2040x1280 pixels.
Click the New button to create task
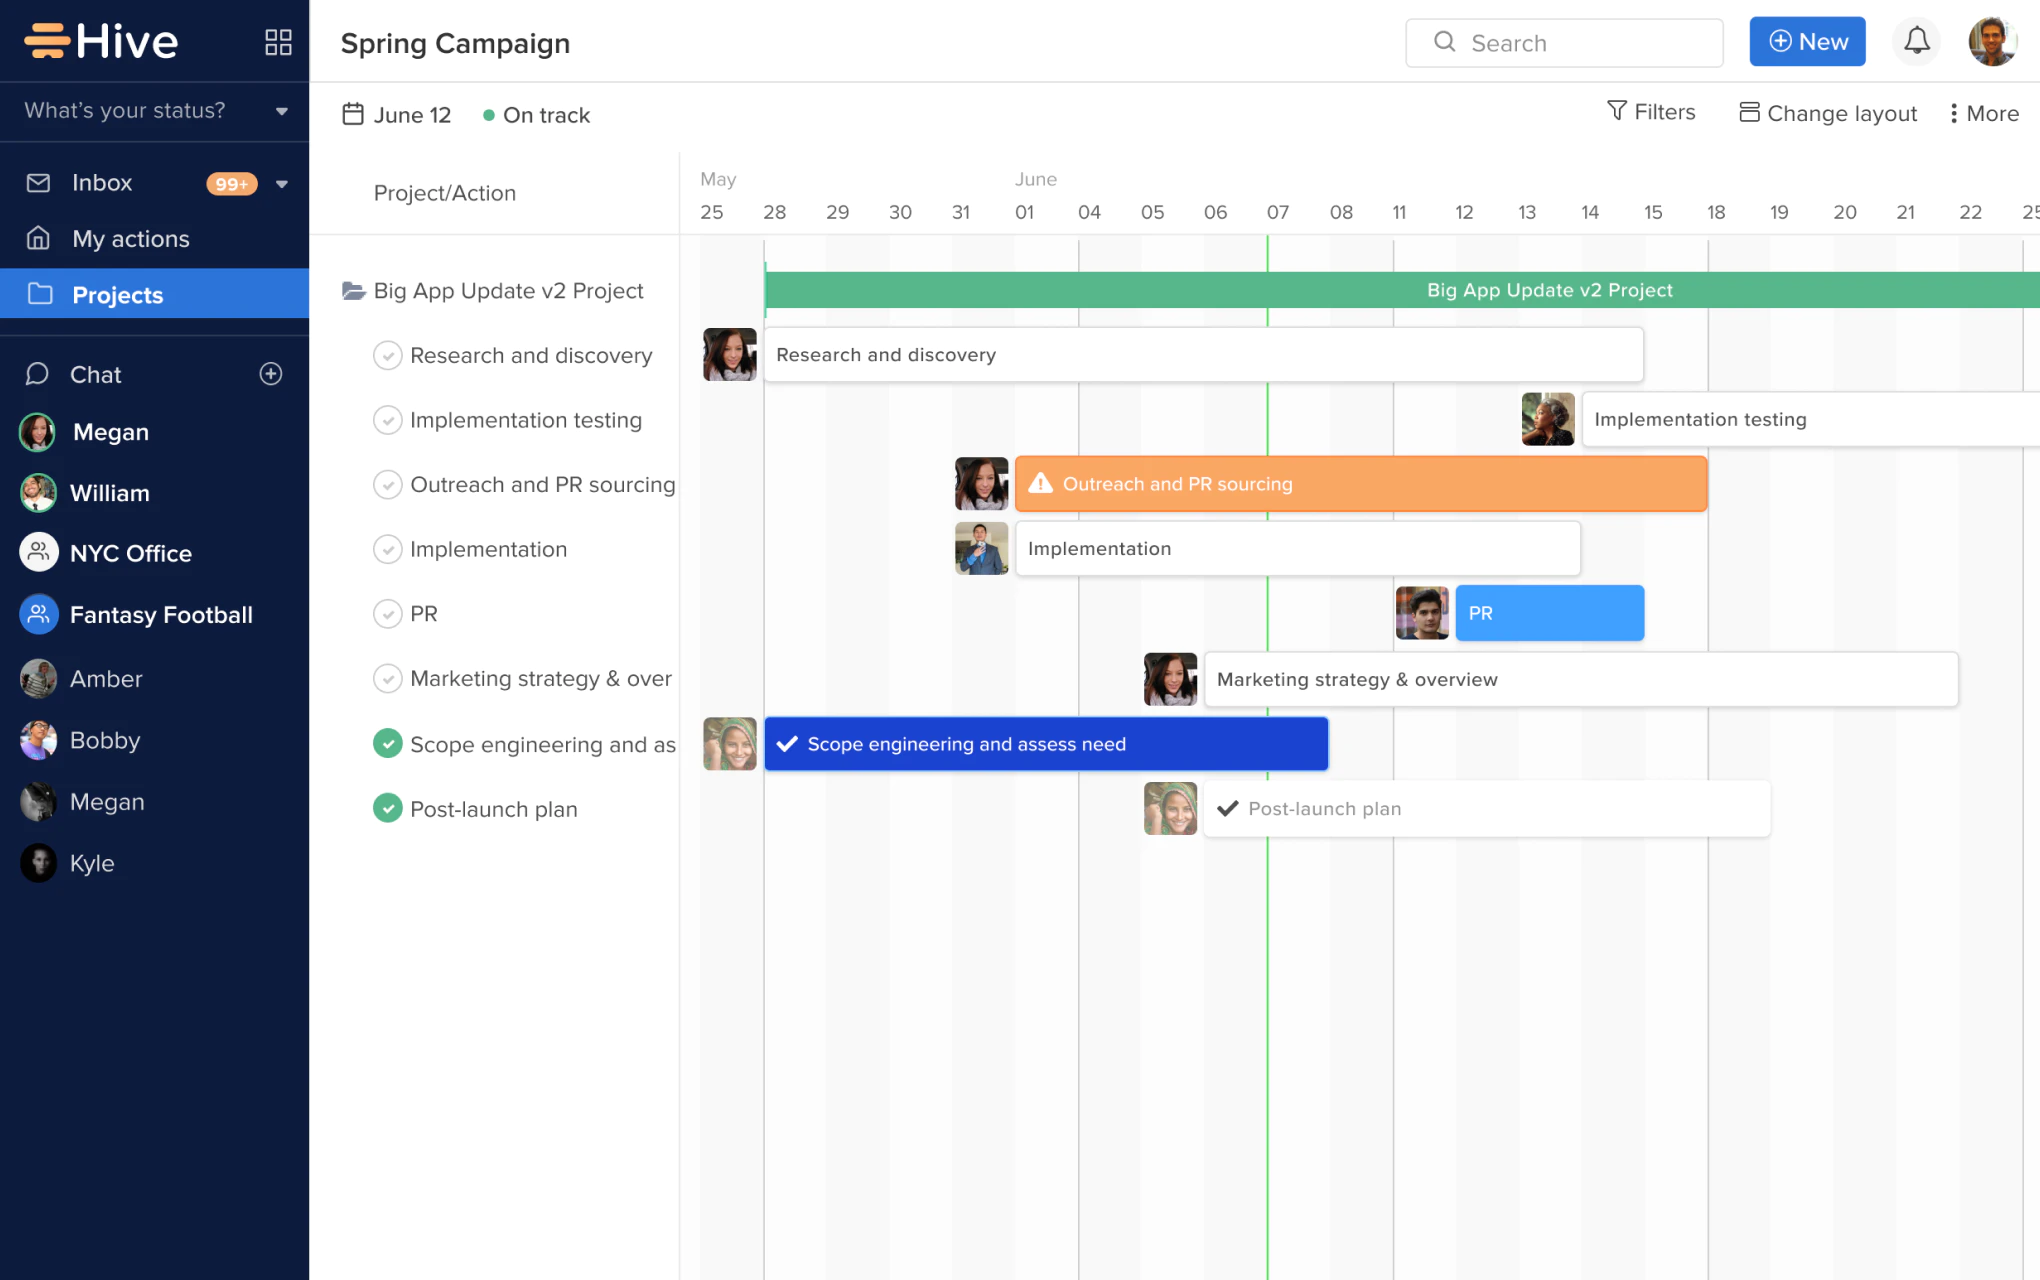pos(1809,40)
